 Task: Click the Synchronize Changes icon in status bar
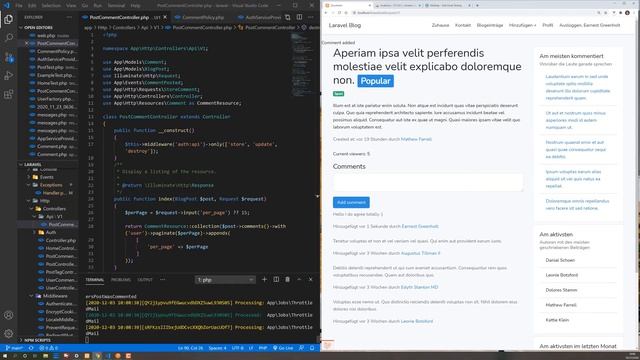click(x=31, y=348)
